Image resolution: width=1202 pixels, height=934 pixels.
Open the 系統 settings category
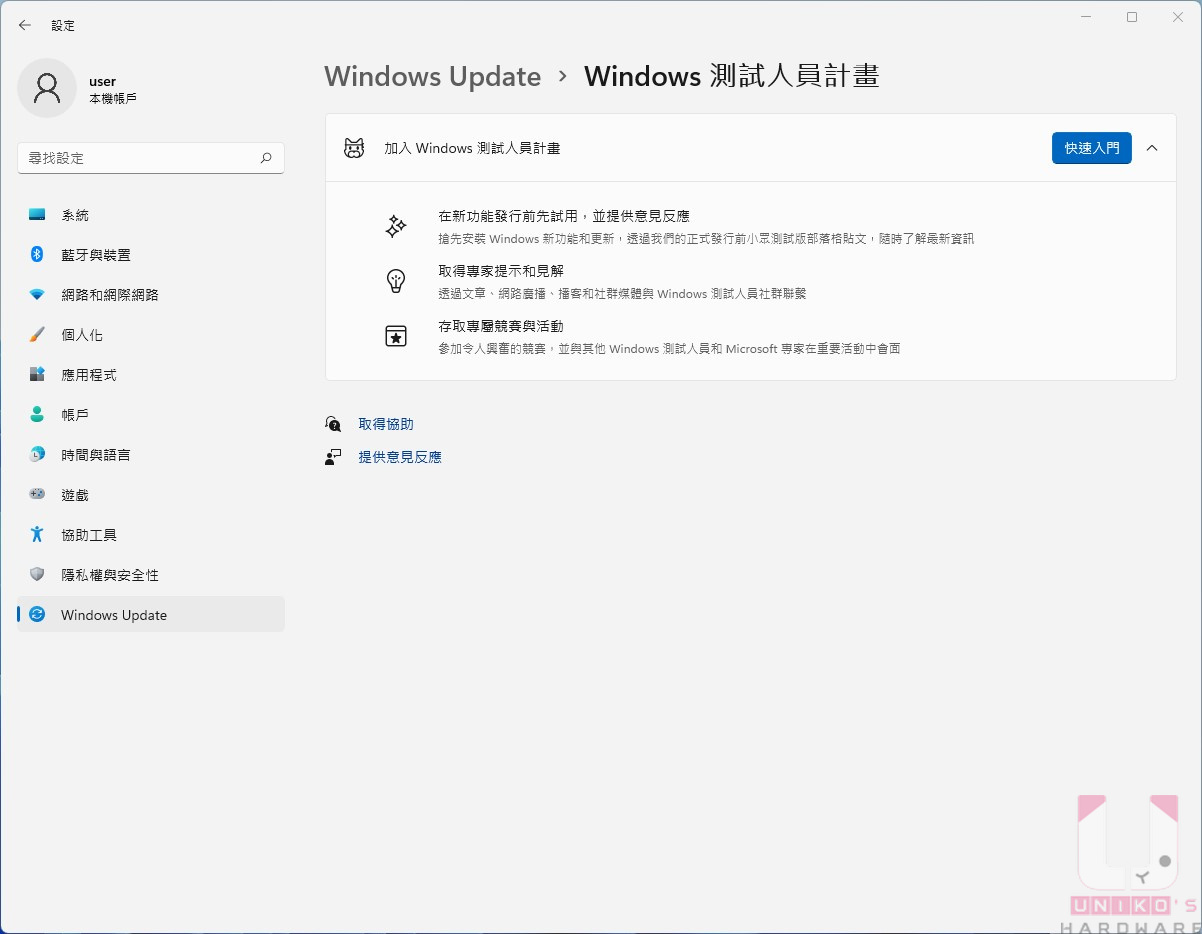pos(151,215)
